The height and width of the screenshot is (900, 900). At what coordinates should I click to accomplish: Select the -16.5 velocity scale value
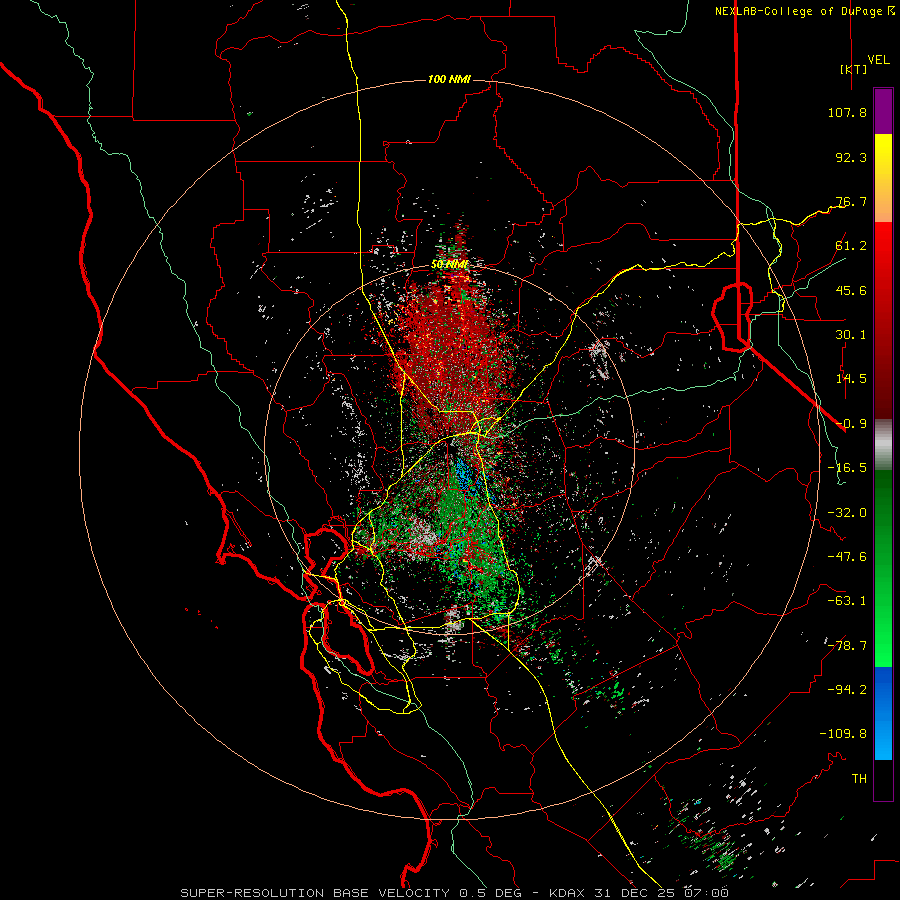click(x=847, y=468)
